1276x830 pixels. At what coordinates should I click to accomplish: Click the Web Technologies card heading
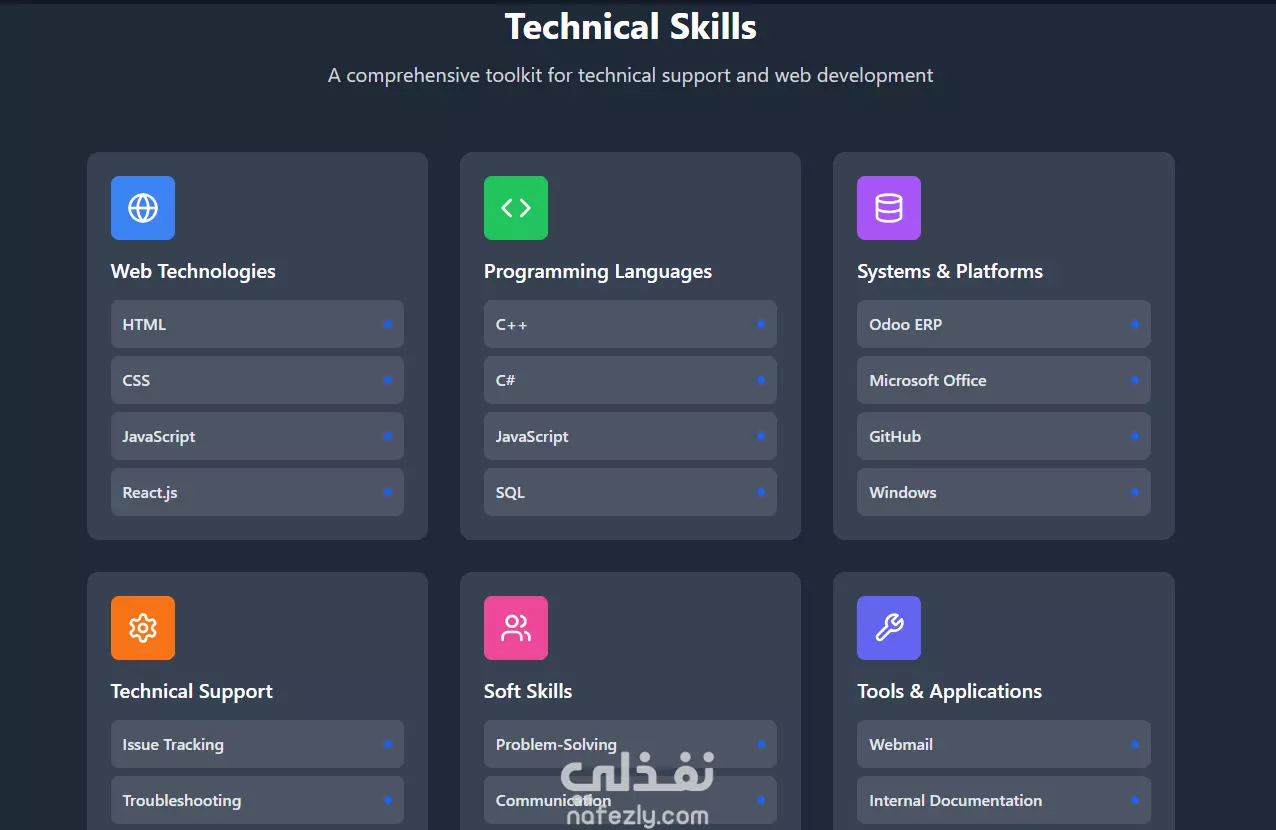(x=193, y=271)
